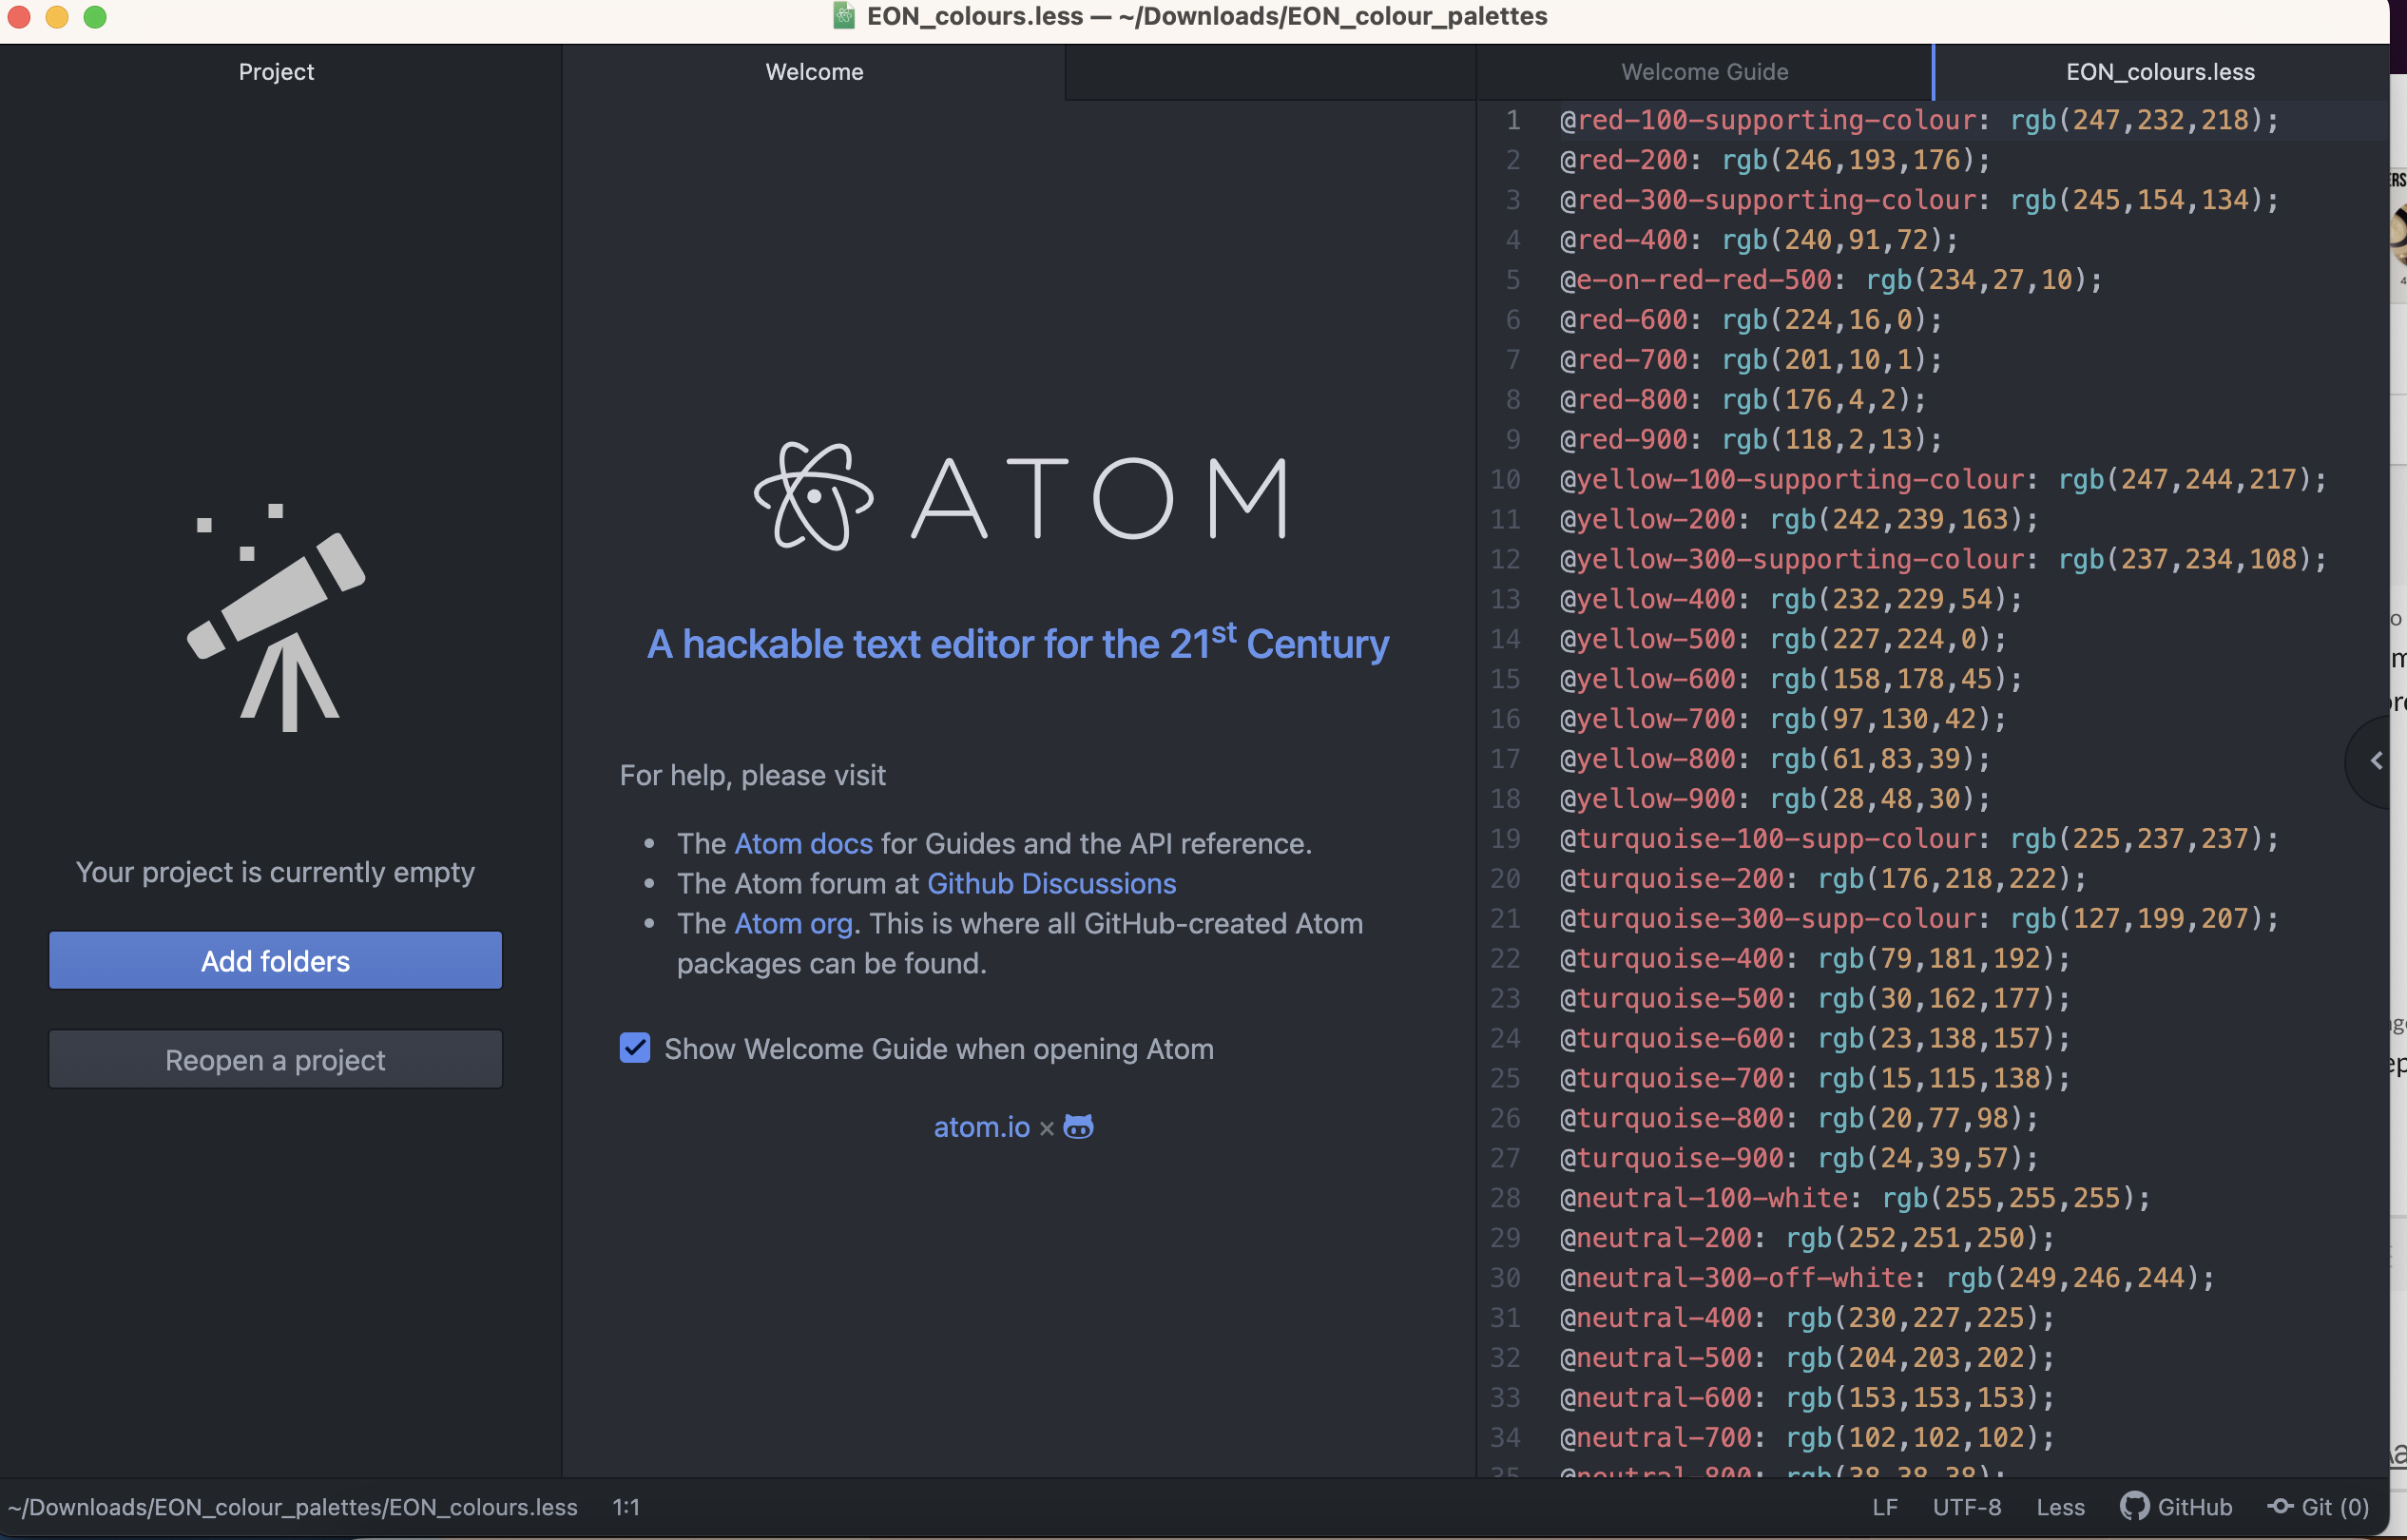2407x1540 pixels.
Task: Click the Reopen a project button
Action: tap(275, 1059)
